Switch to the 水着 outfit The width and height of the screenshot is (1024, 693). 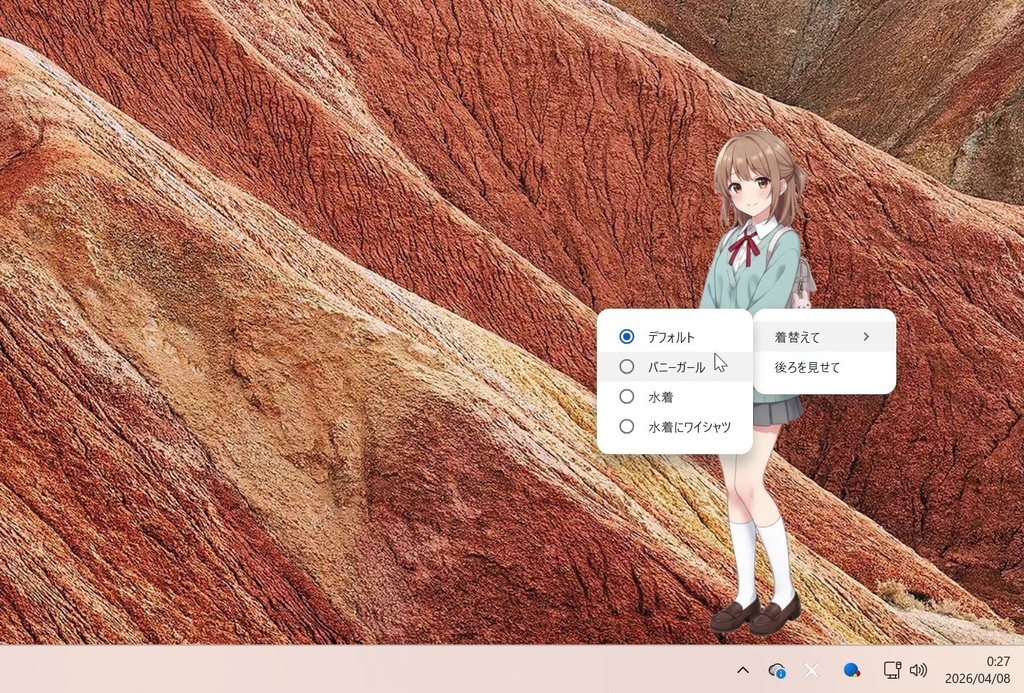pyautogui.click(x=625, y=396)
